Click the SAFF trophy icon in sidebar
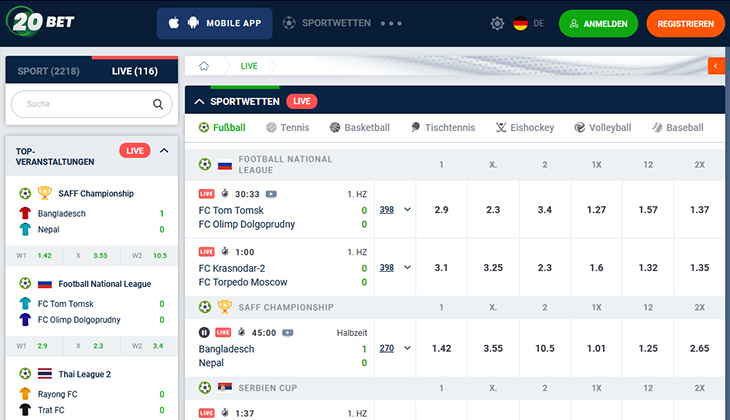Viewport: 730px width, 420px height. (x=45, y=192)
